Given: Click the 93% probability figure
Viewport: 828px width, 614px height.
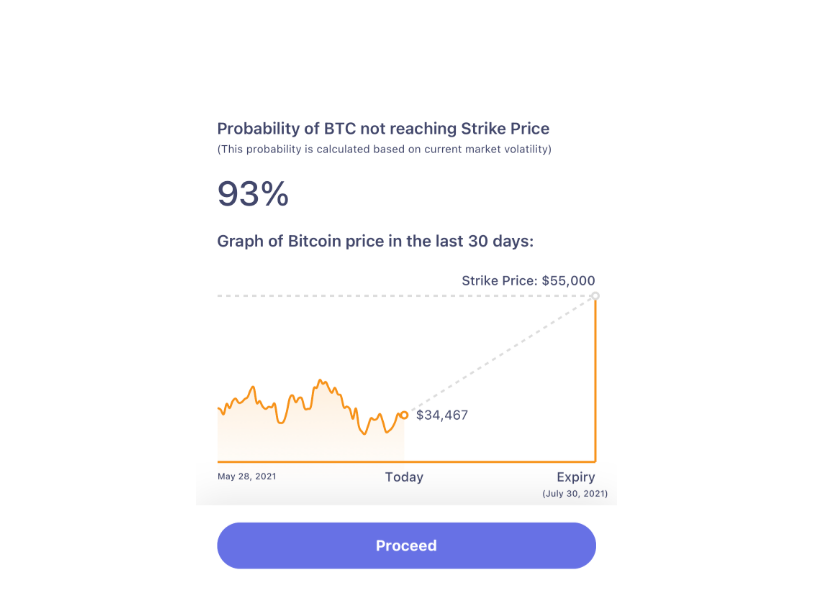Looking at the screenshot, I should pos(253,194).
